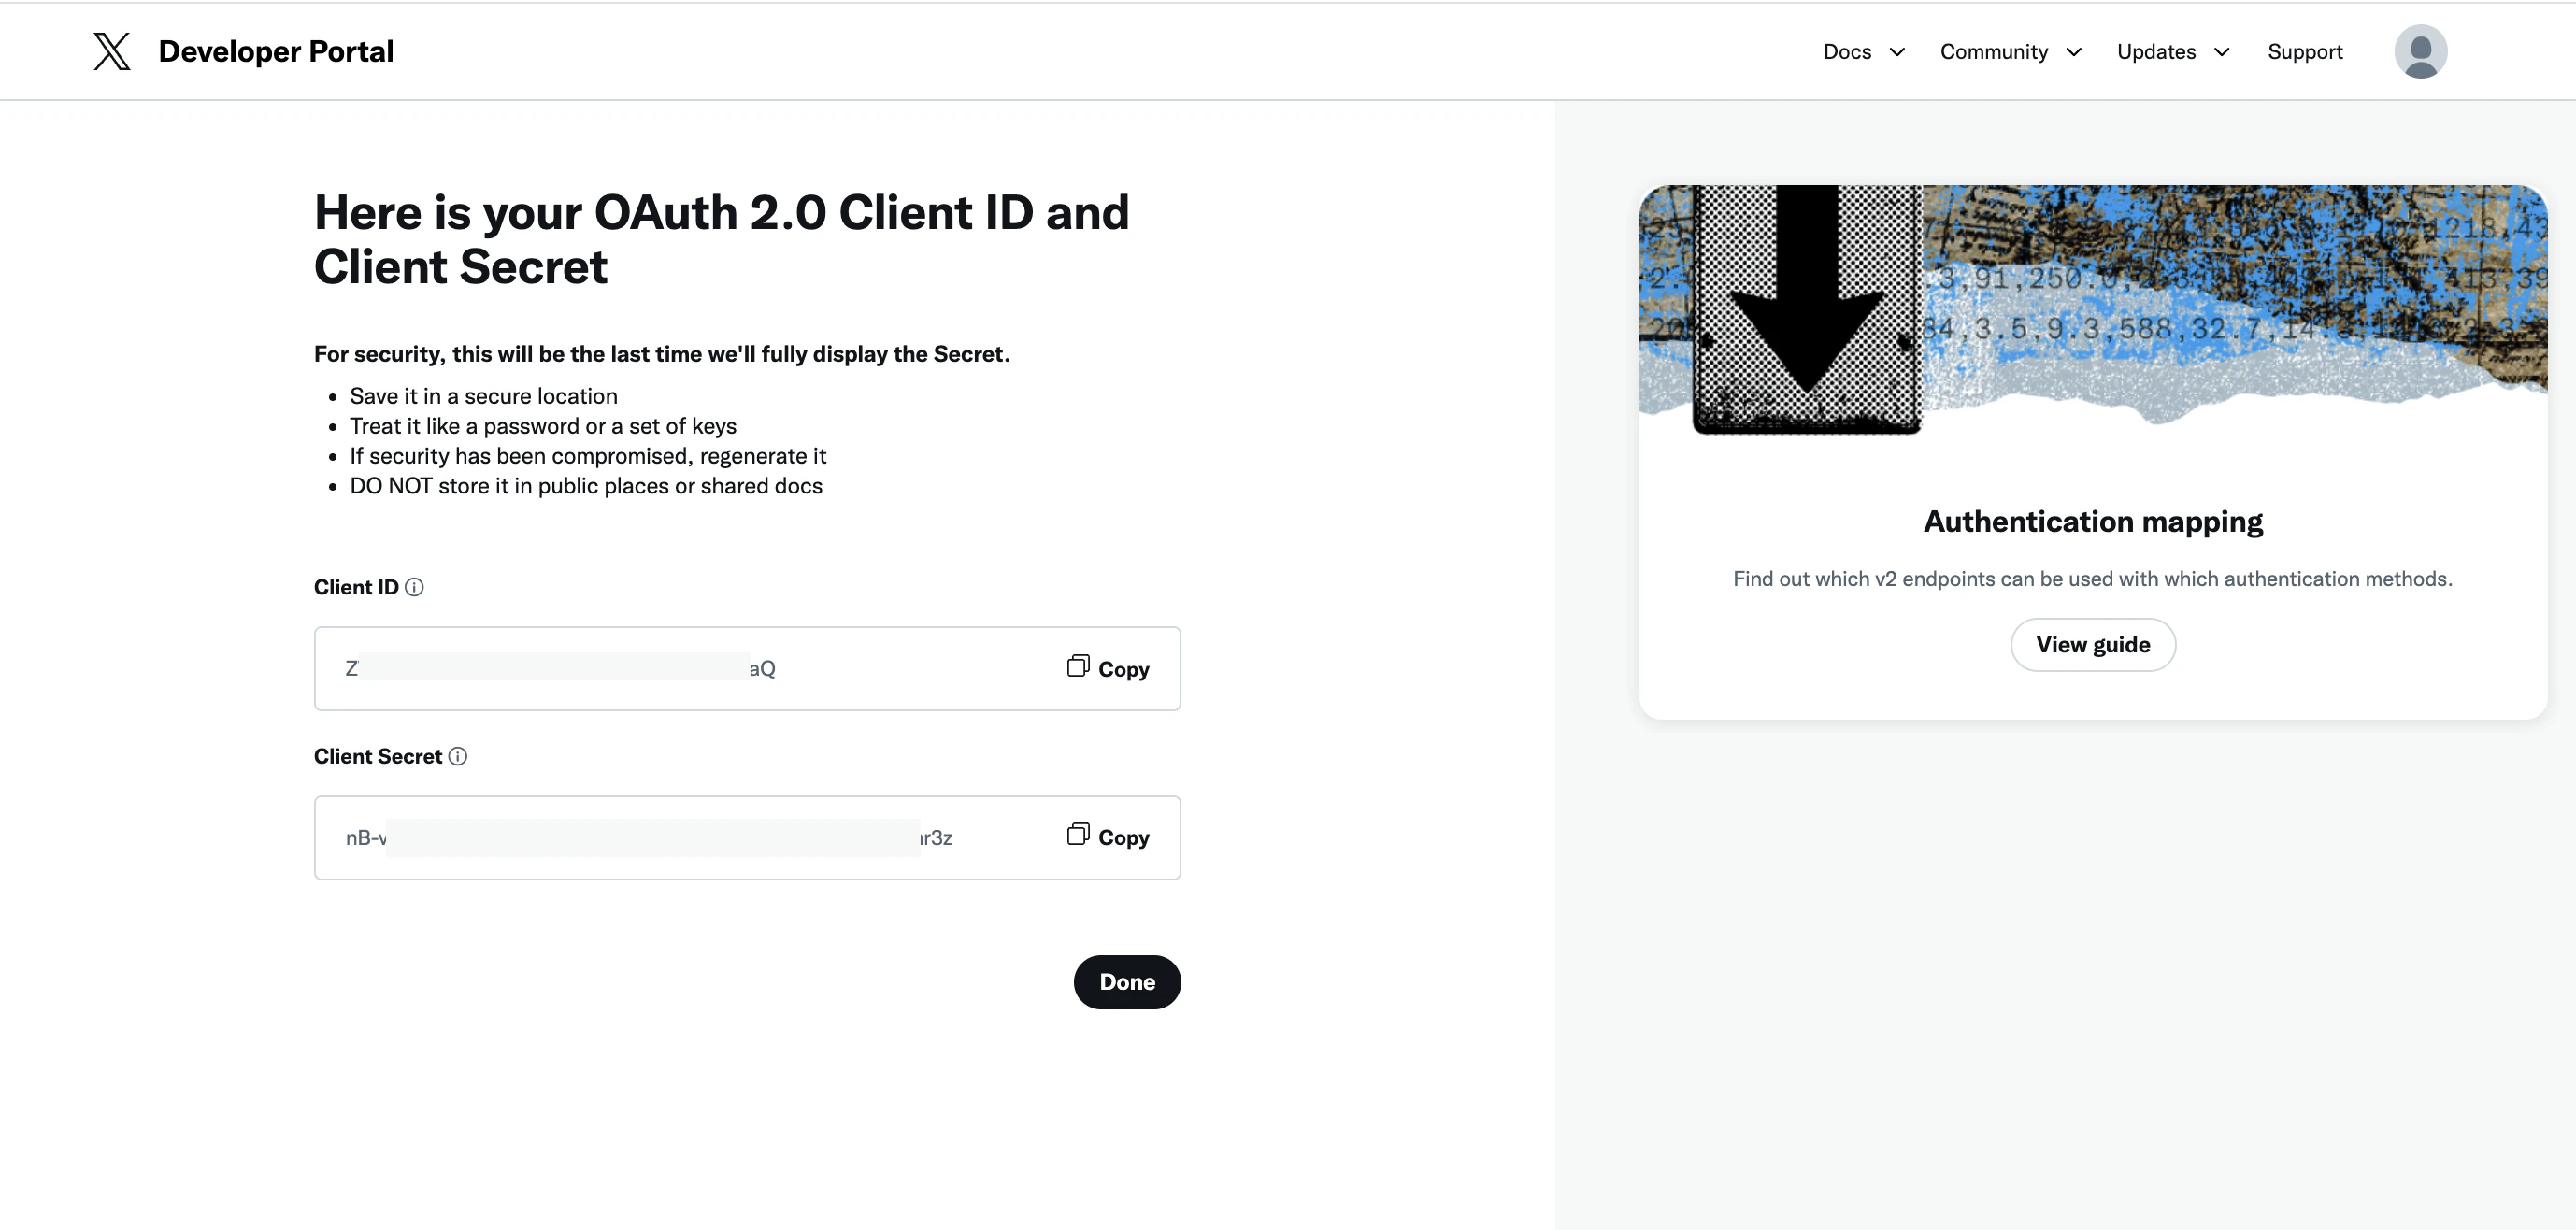Click the copy icon for Client Secret
The height and width of the screenshot is (1230, 2576).
(1078, 835)
